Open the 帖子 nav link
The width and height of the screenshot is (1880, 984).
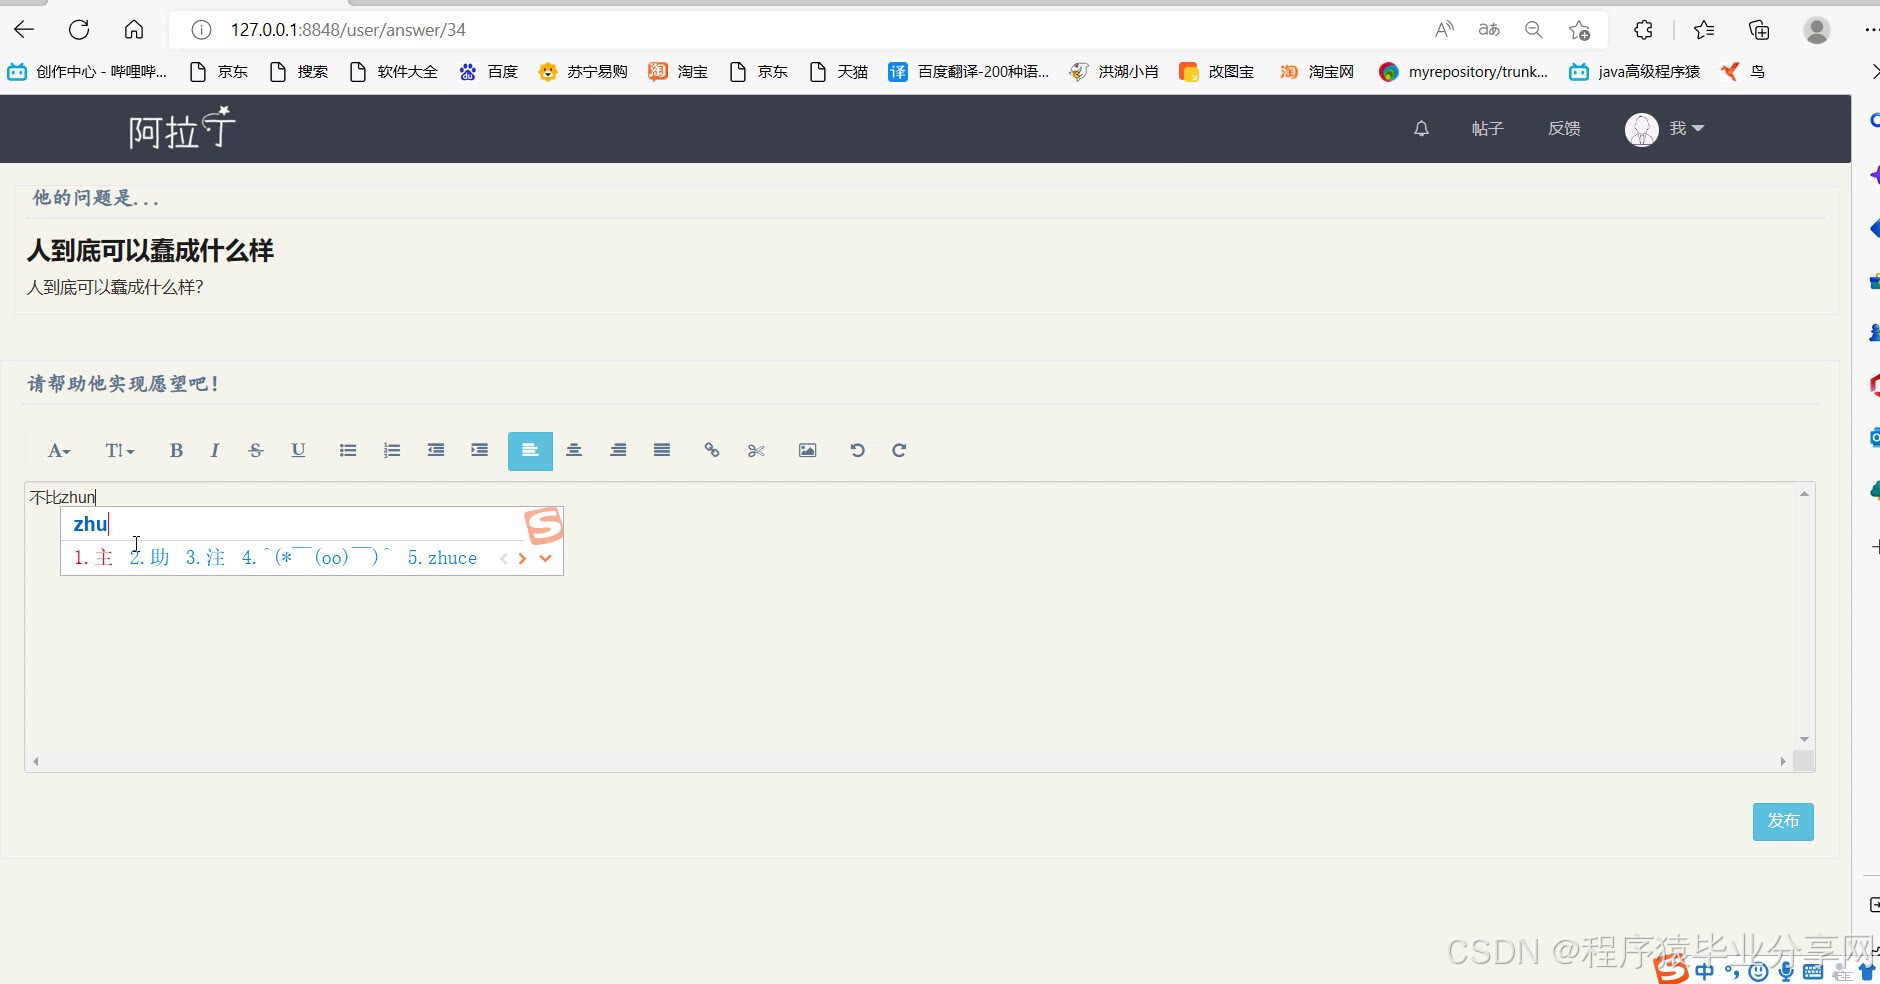1488,129
